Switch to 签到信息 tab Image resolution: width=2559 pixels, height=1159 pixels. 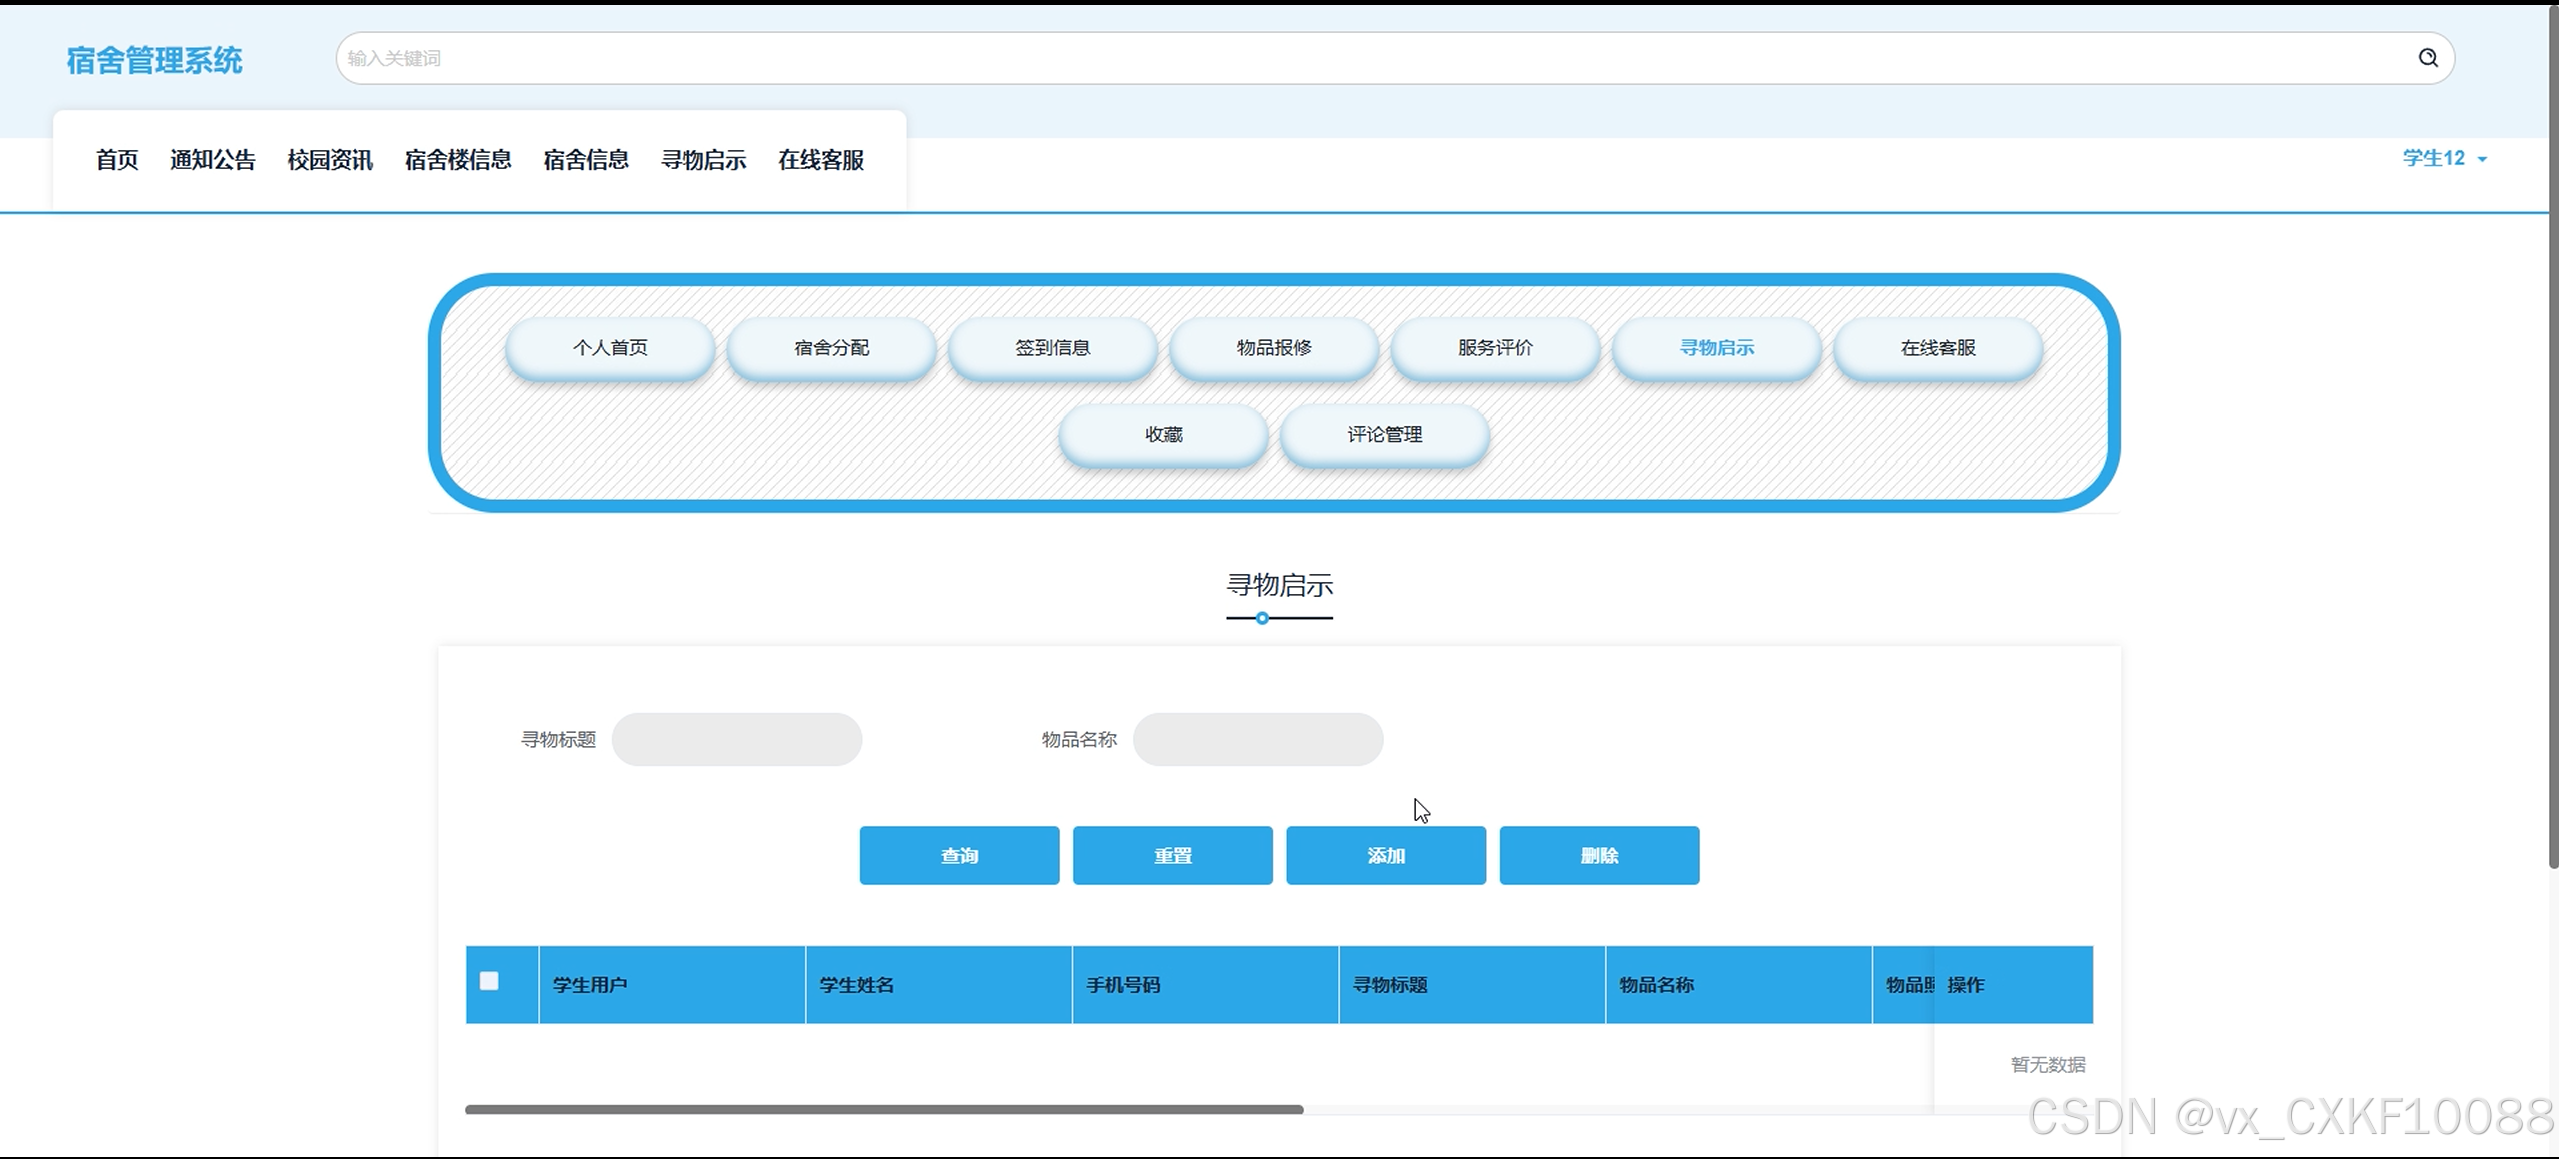pos(1052,348)
